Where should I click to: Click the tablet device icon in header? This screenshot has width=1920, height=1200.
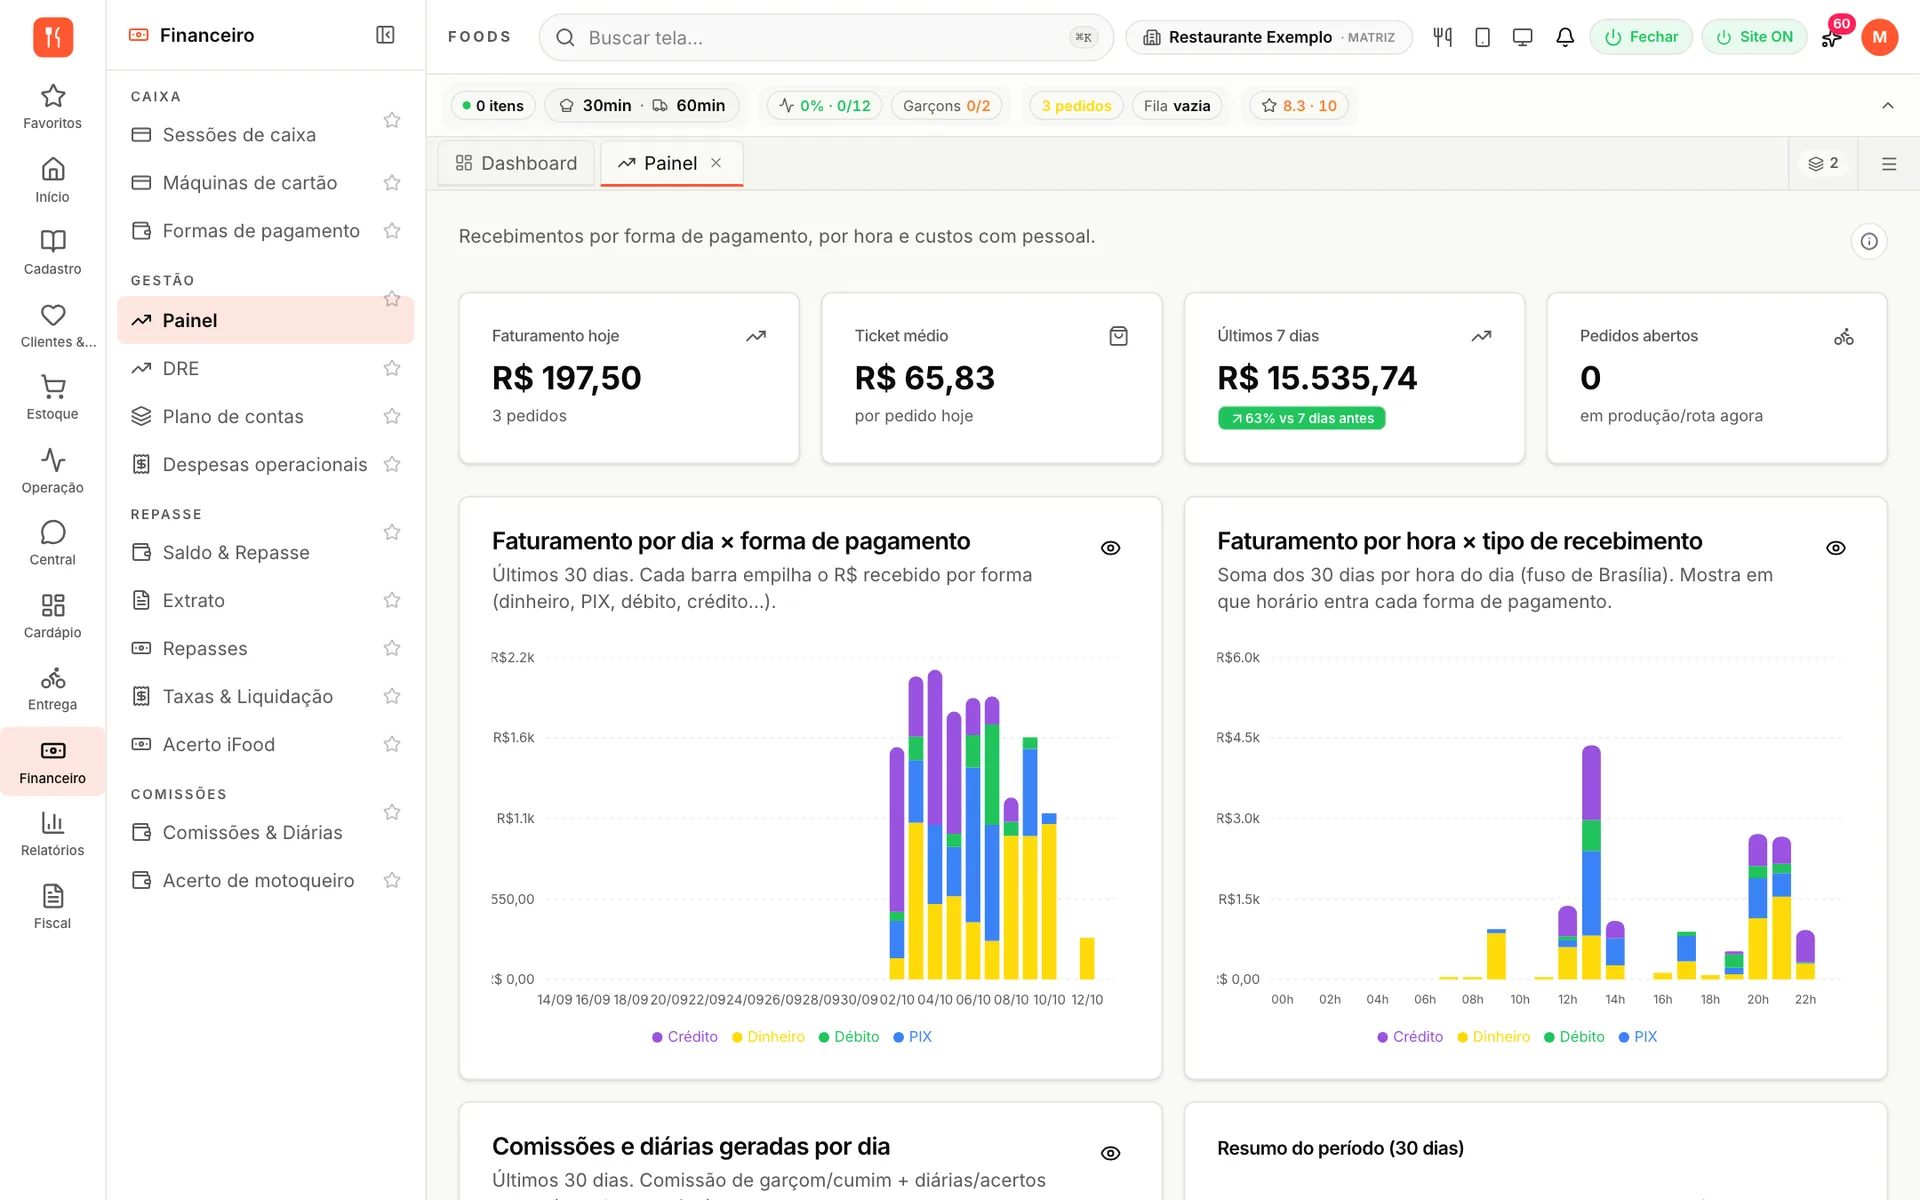[x=1483, y=37]
